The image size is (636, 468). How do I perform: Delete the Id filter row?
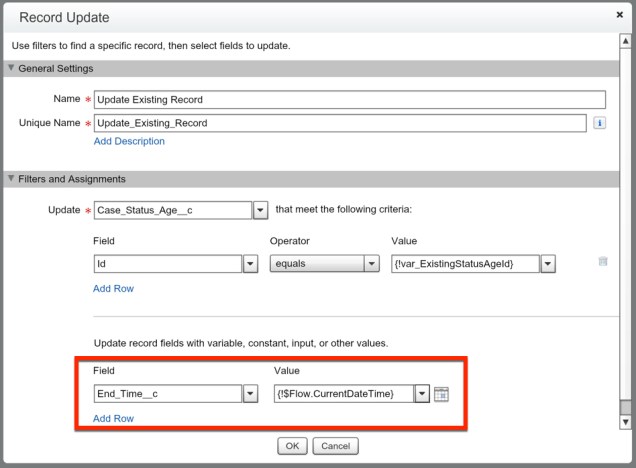click(x=602, y=262)
